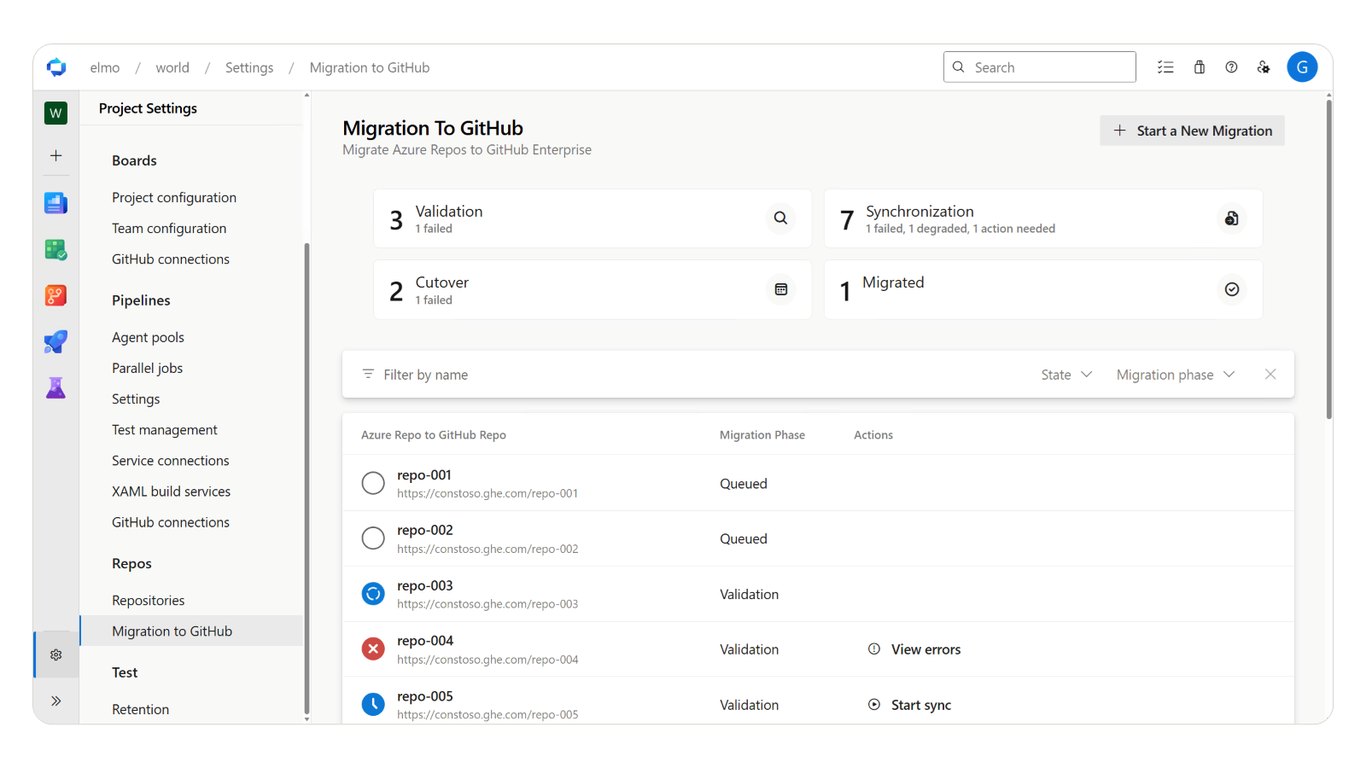Open Pipelines rocket icon in rail
Image resolution: width=1366 pixels, height=768 pixels.
tap(56, 342)
